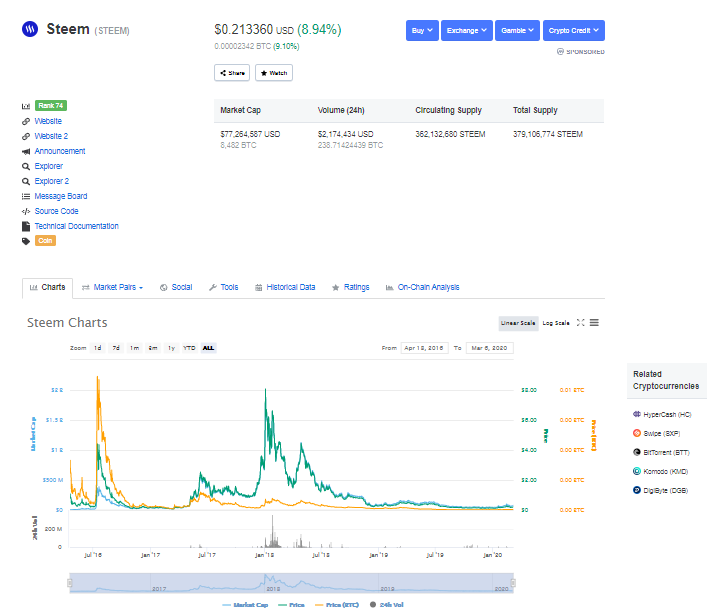Switch to the Social tab

pos(177,288)
